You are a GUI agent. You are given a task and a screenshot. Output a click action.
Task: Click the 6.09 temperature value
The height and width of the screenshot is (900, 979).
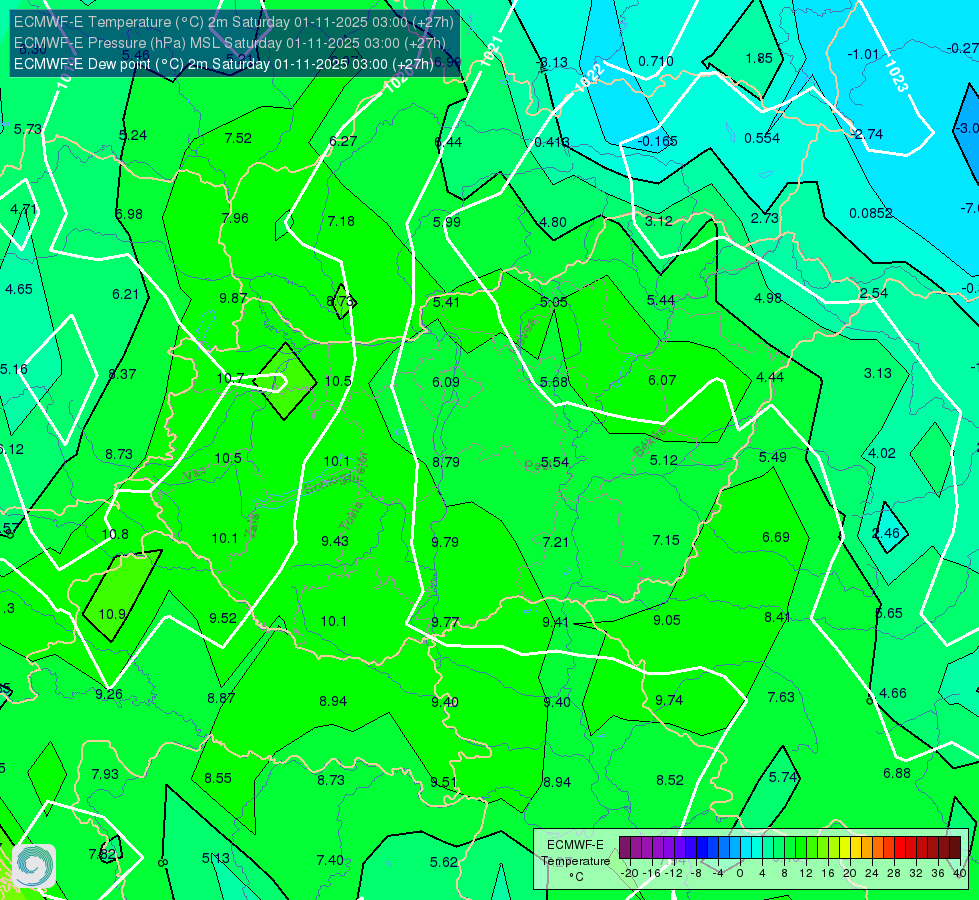446,382
